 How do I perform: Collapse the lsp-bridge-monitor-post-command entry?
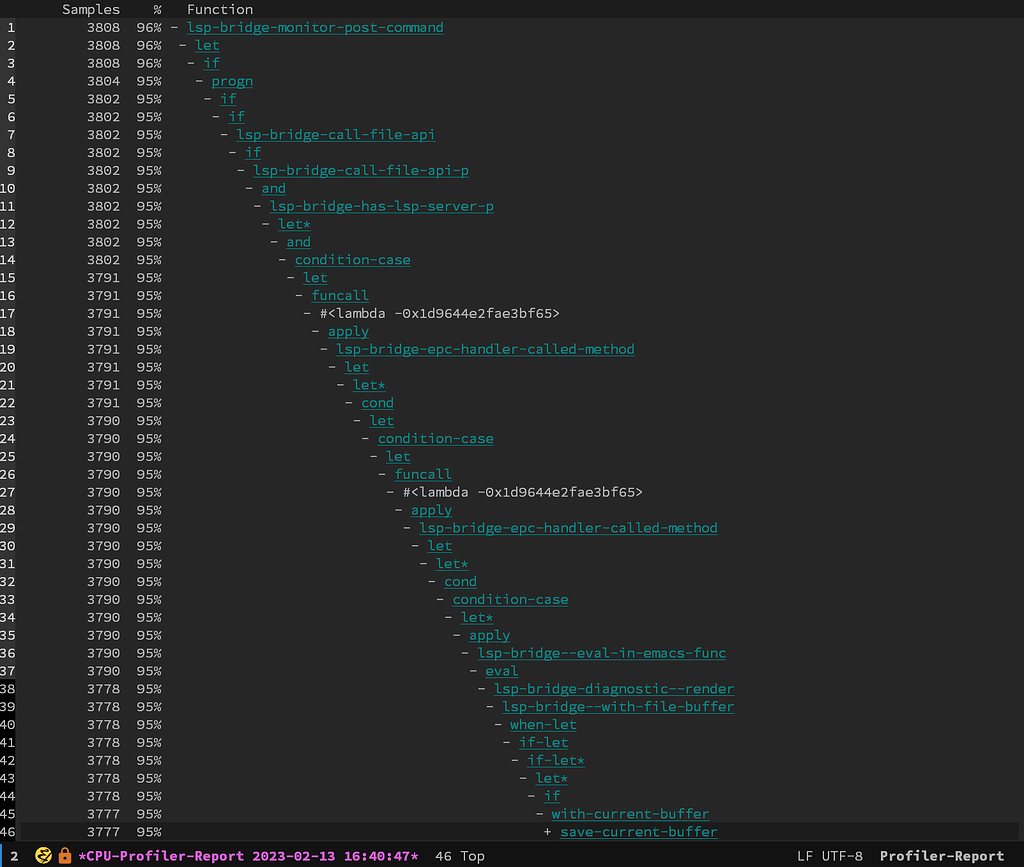click(172, 27)
